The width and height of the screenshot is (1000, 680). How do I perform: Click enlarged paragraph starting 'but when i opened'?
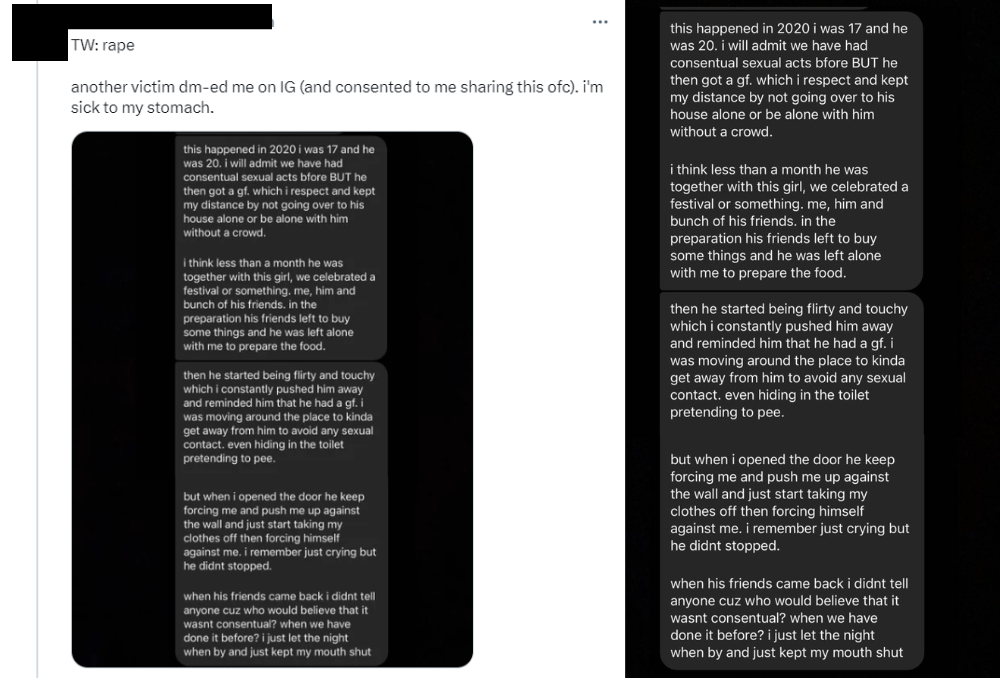pyautogui.click(x=790, y=502)
